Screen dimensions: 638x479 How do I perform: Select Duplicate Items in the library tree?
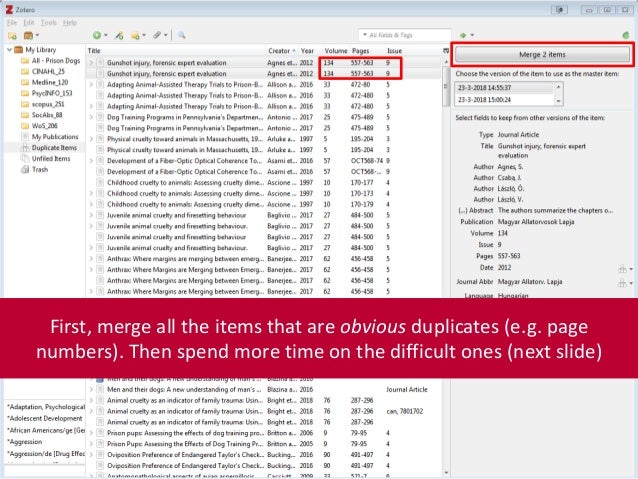(54, 148)
